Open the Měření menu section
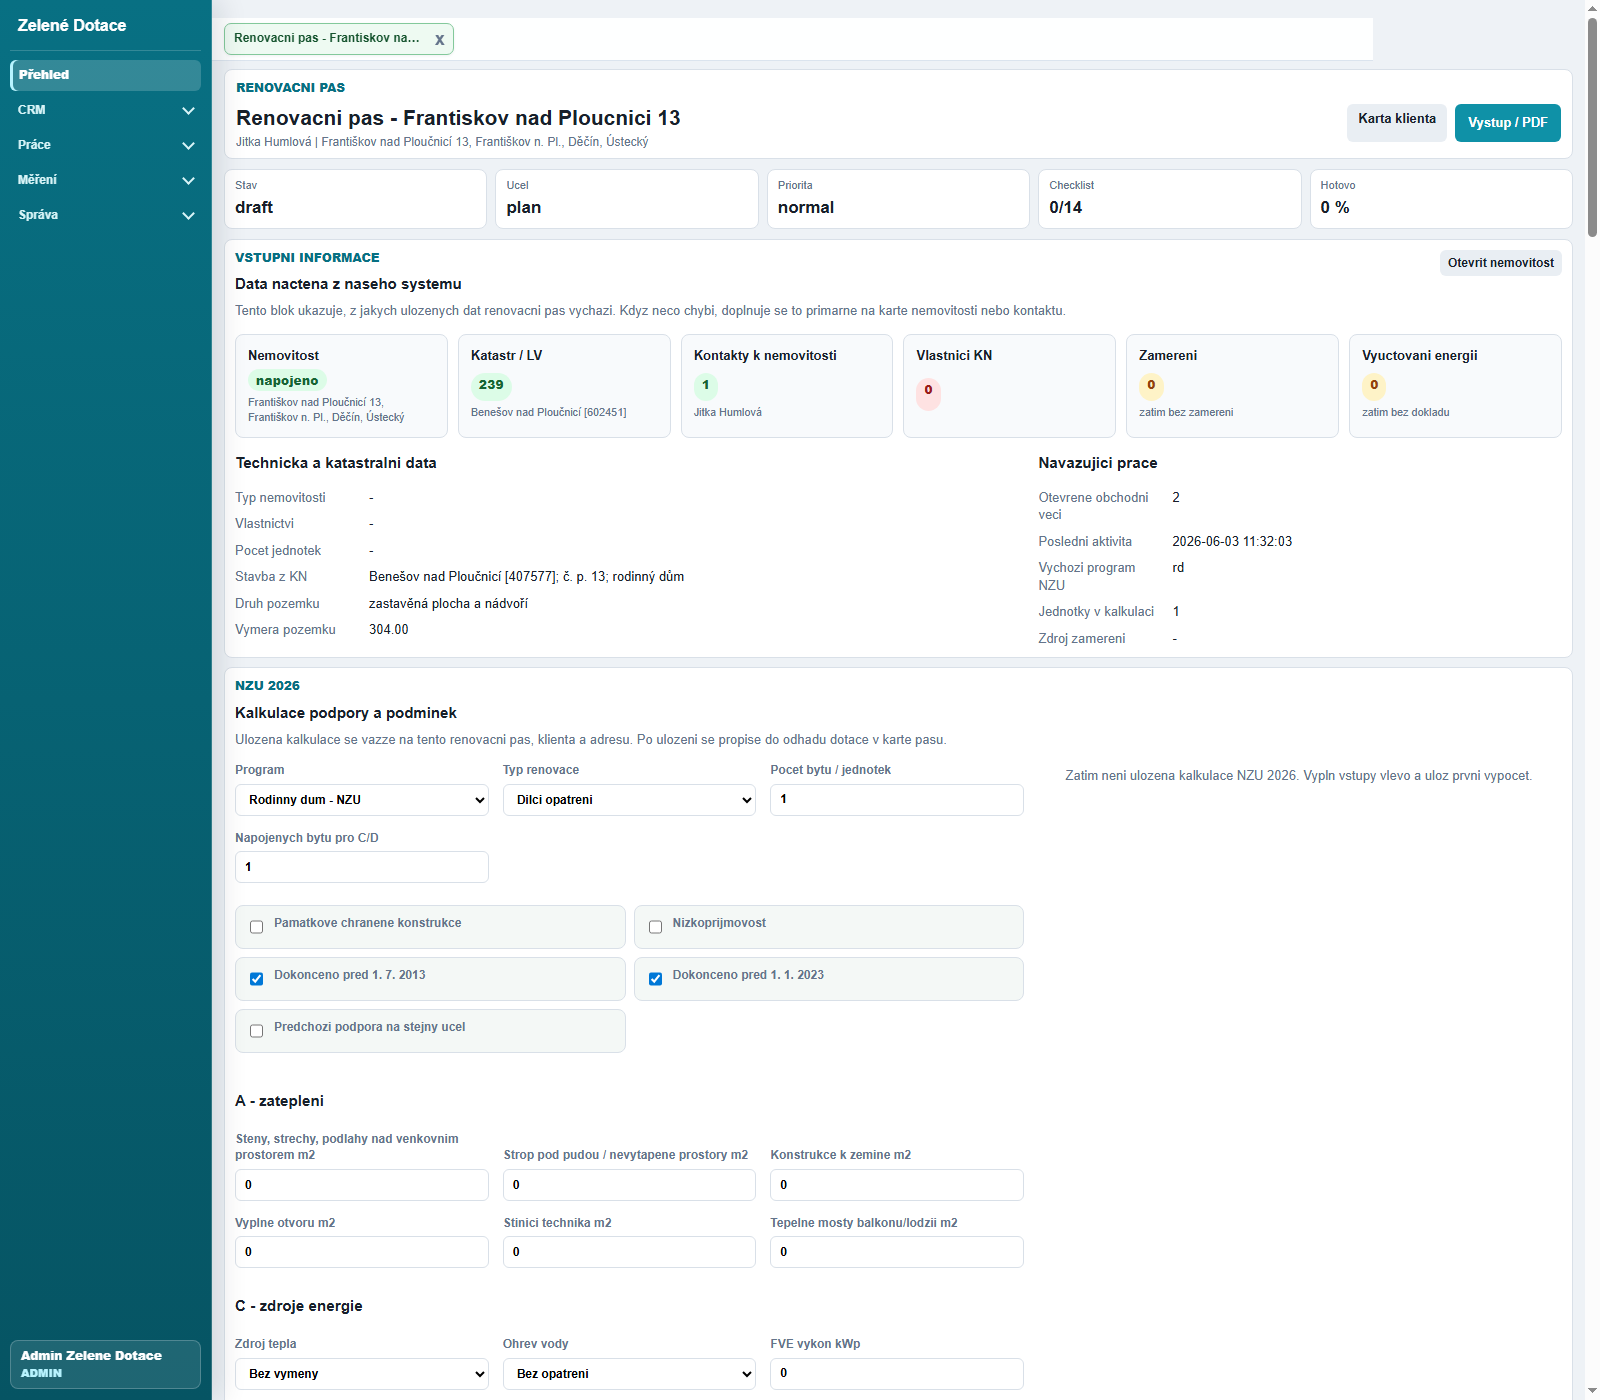1600x1400 pixels. [105, 180]
